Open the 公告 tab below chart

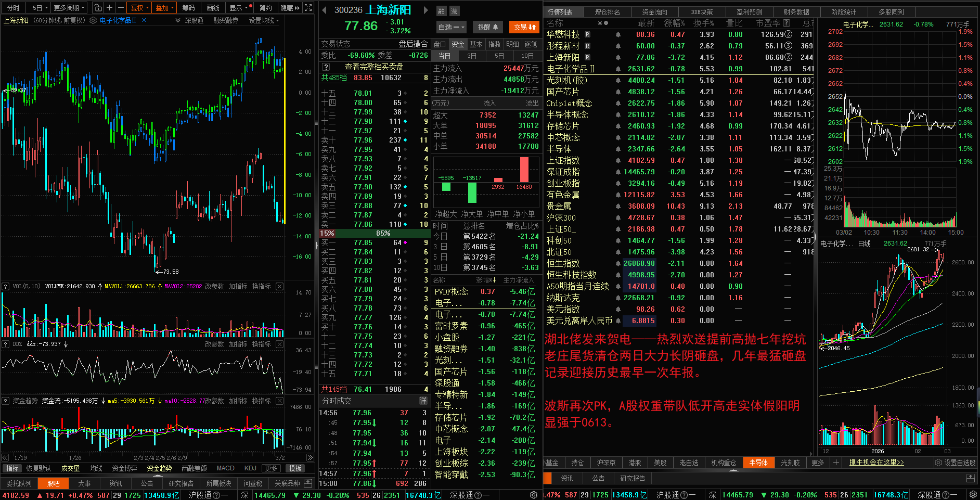point(147,483)
